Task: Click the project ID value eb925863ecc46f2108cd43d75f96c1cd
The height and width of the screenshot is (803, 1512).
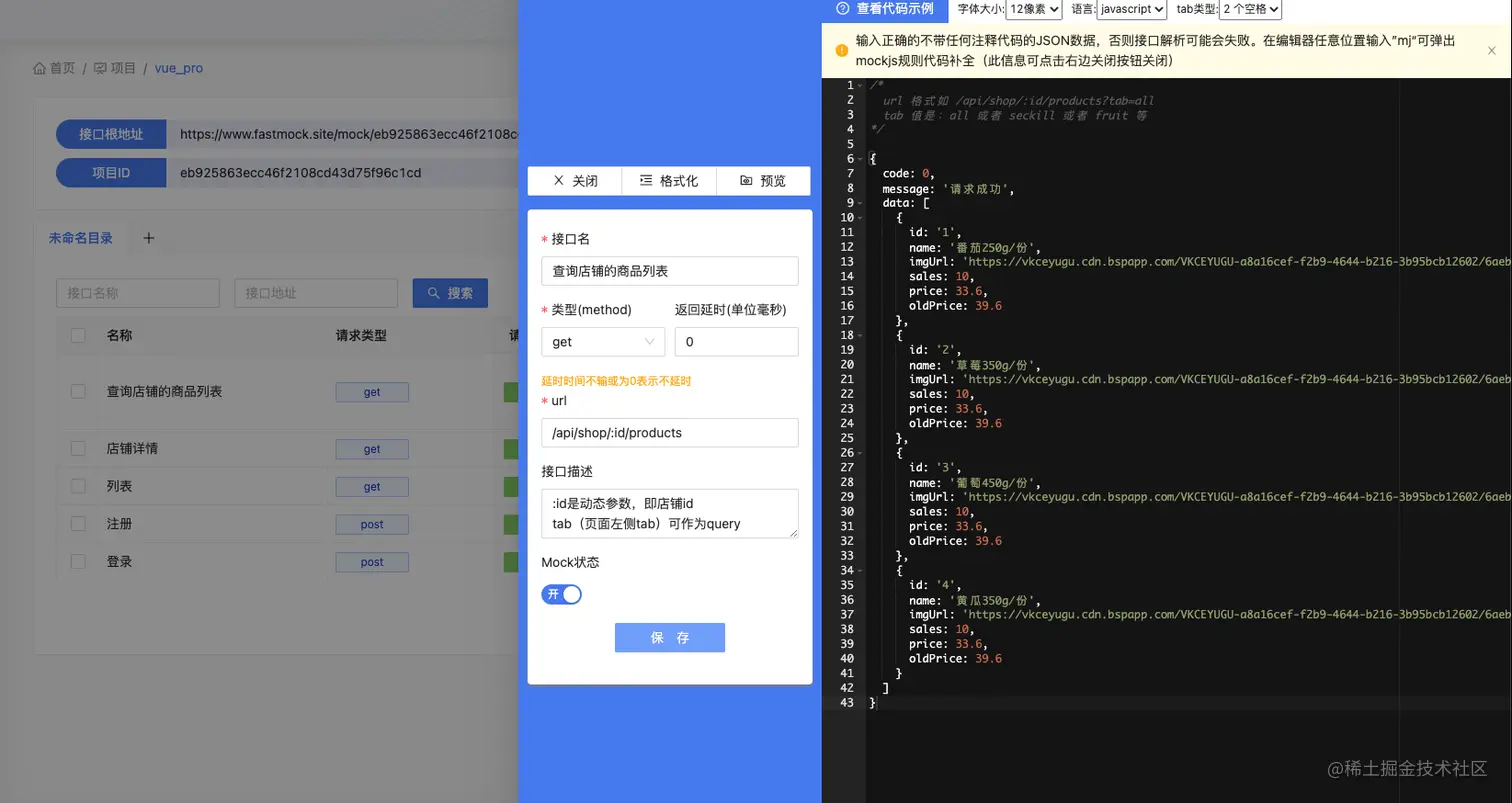Action: coord(300,173)
